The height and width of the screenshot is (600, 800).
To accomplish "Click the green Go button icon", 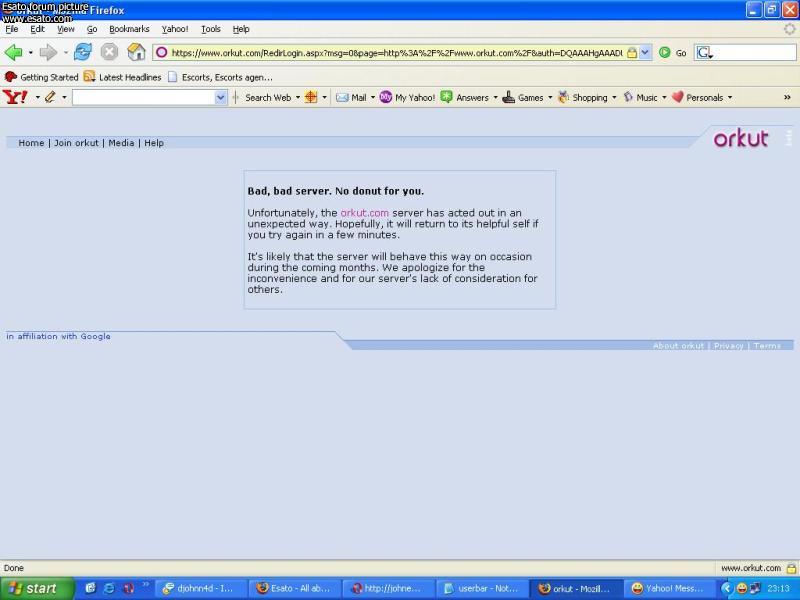I will [x=665, y=53].
